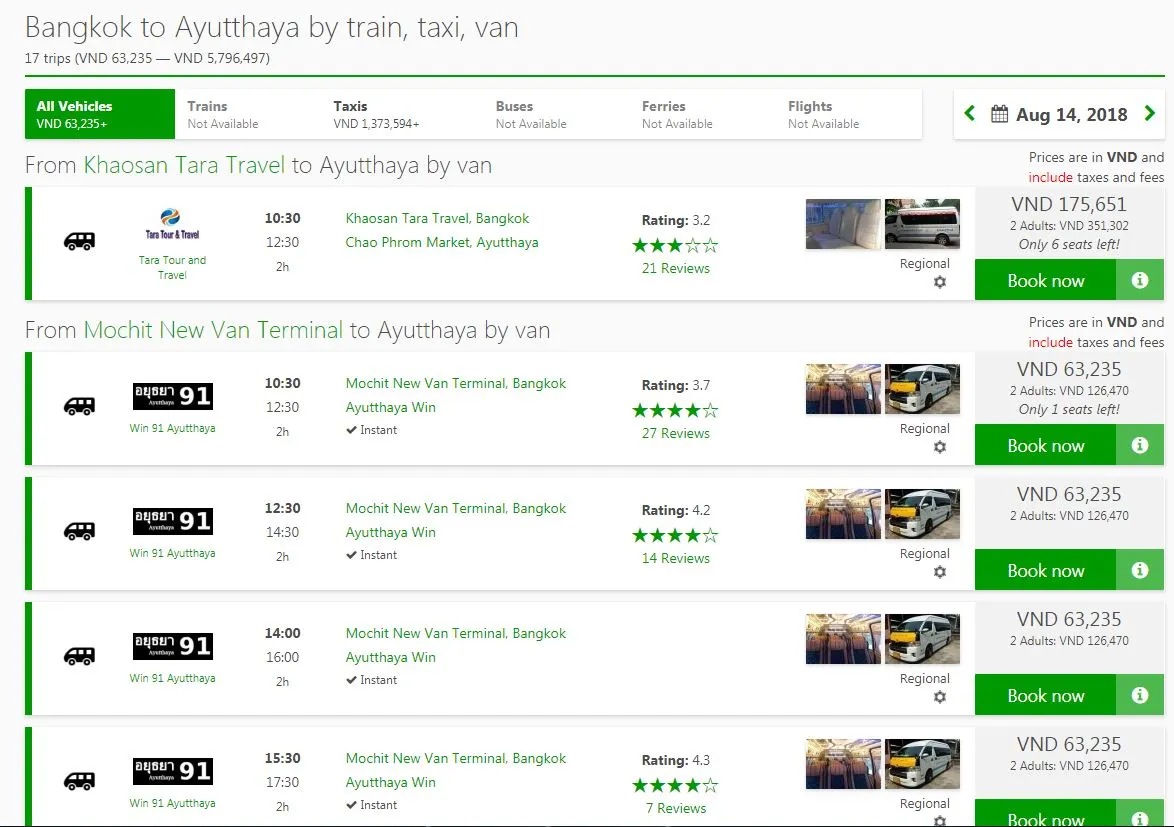
Task: Click 'Only 1 seats left!' text
Action: tap(1069, 409)
